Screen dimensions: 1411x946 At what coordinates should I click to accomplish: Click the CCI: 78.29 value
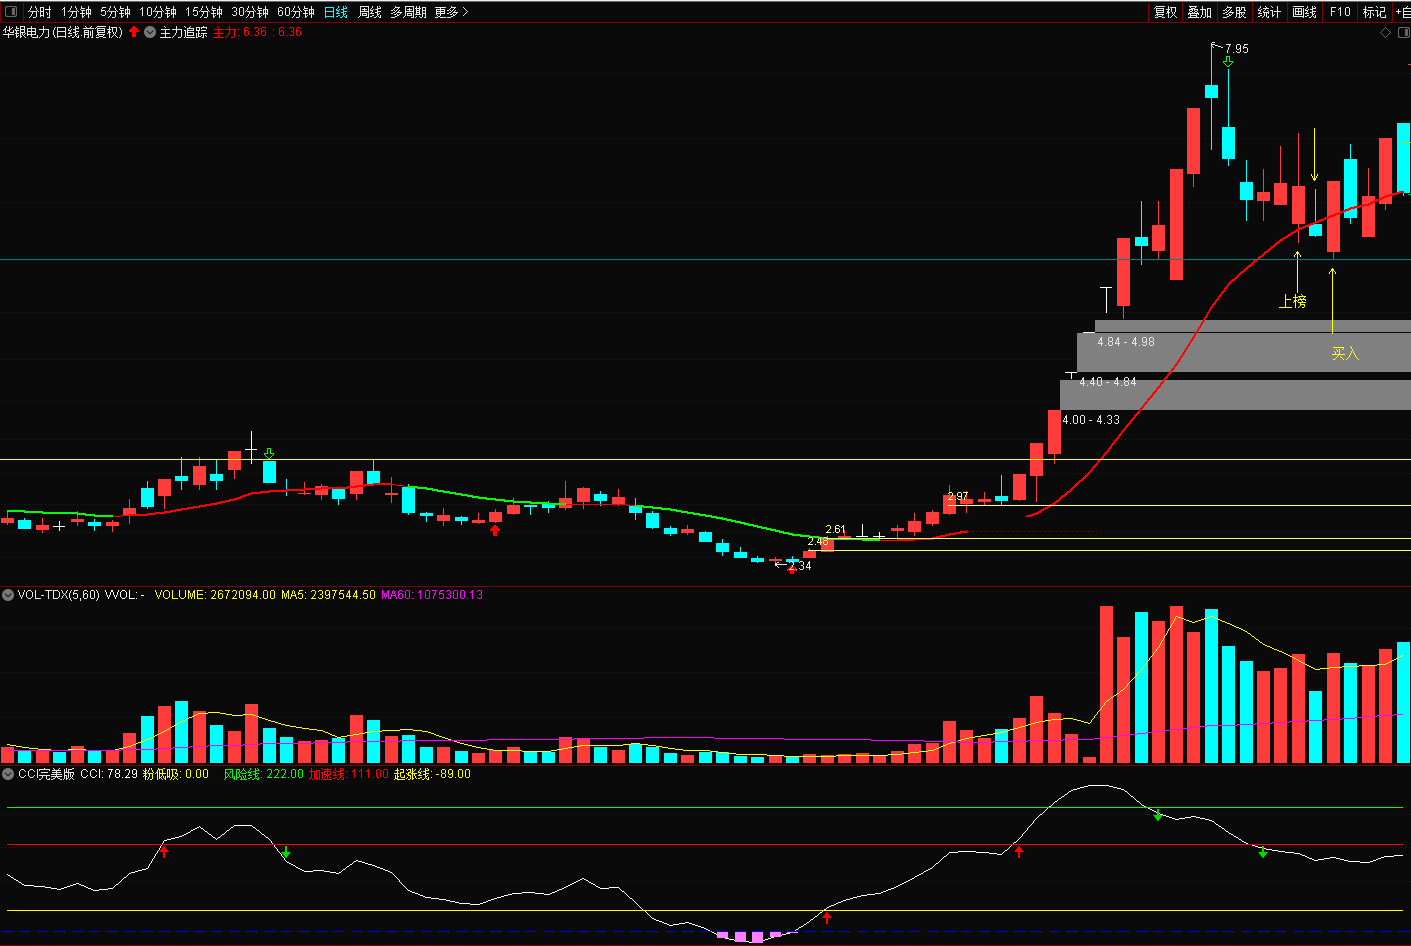pyautogui.click(x=109, y=773)
